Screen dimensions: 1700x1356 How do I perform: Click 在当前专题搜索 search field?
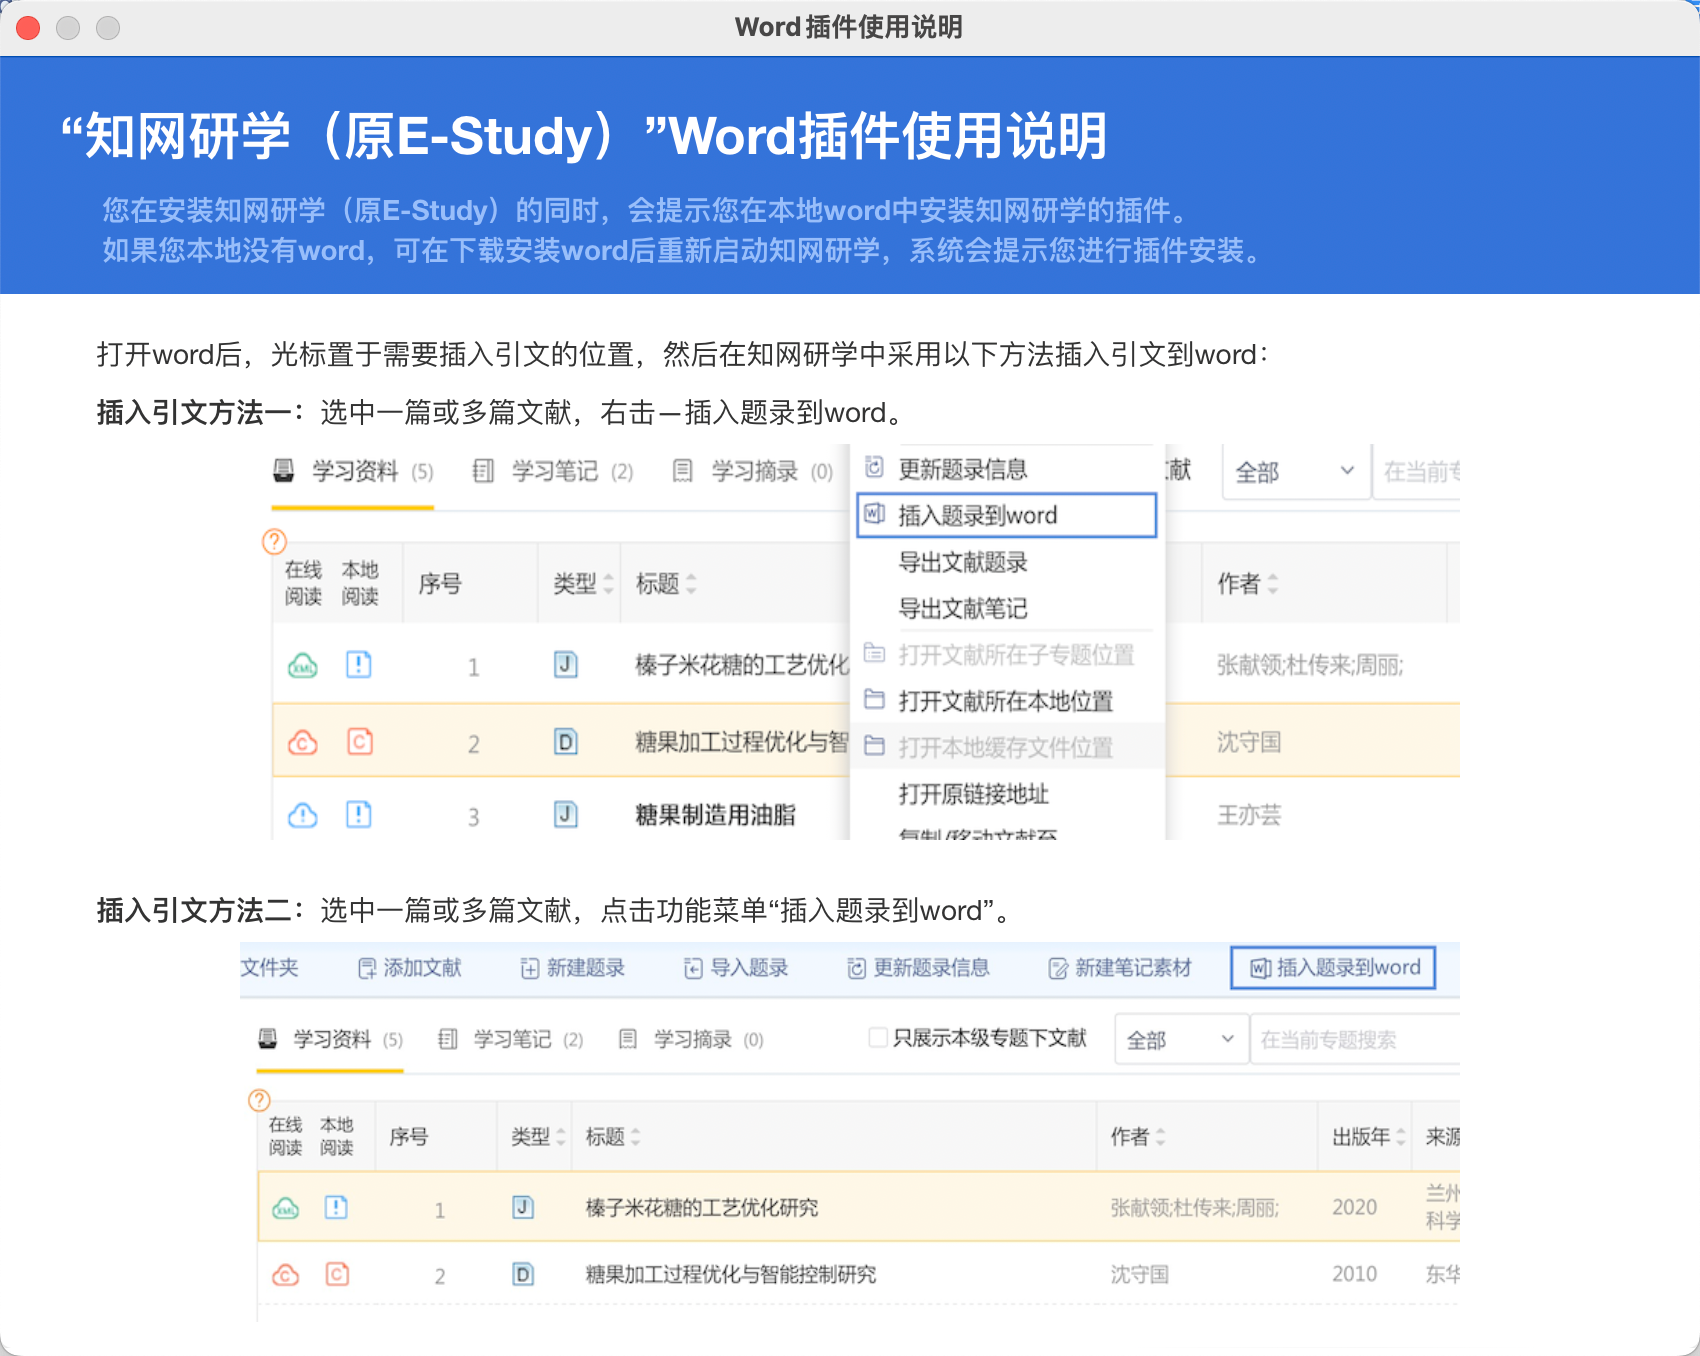[x=1355, y=1040]
